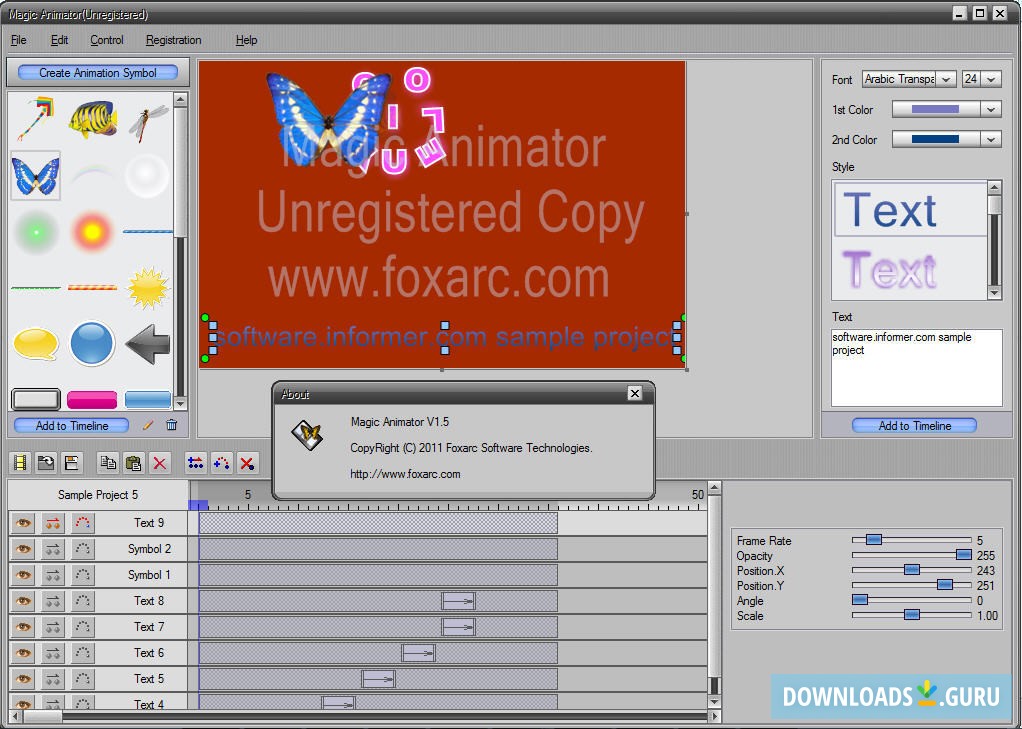Toggle visibility eye for Text 9 layer
The image size is (1022, 729).
23,522
